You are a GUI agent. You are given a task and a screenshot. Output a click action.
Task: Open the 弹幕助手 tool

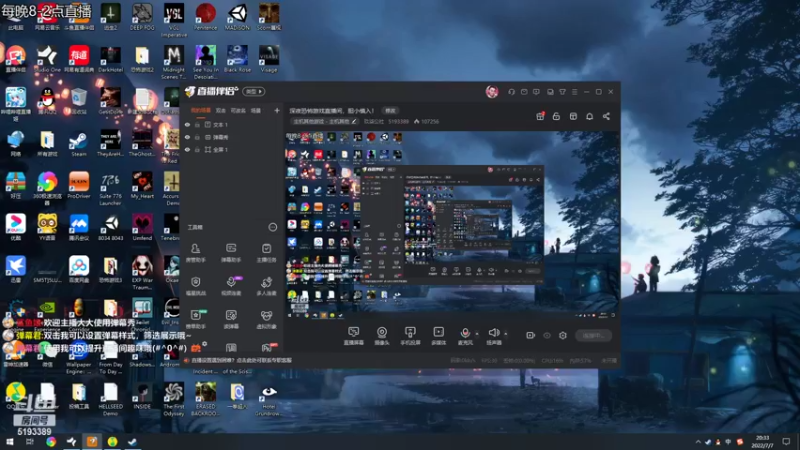(231, 253)
